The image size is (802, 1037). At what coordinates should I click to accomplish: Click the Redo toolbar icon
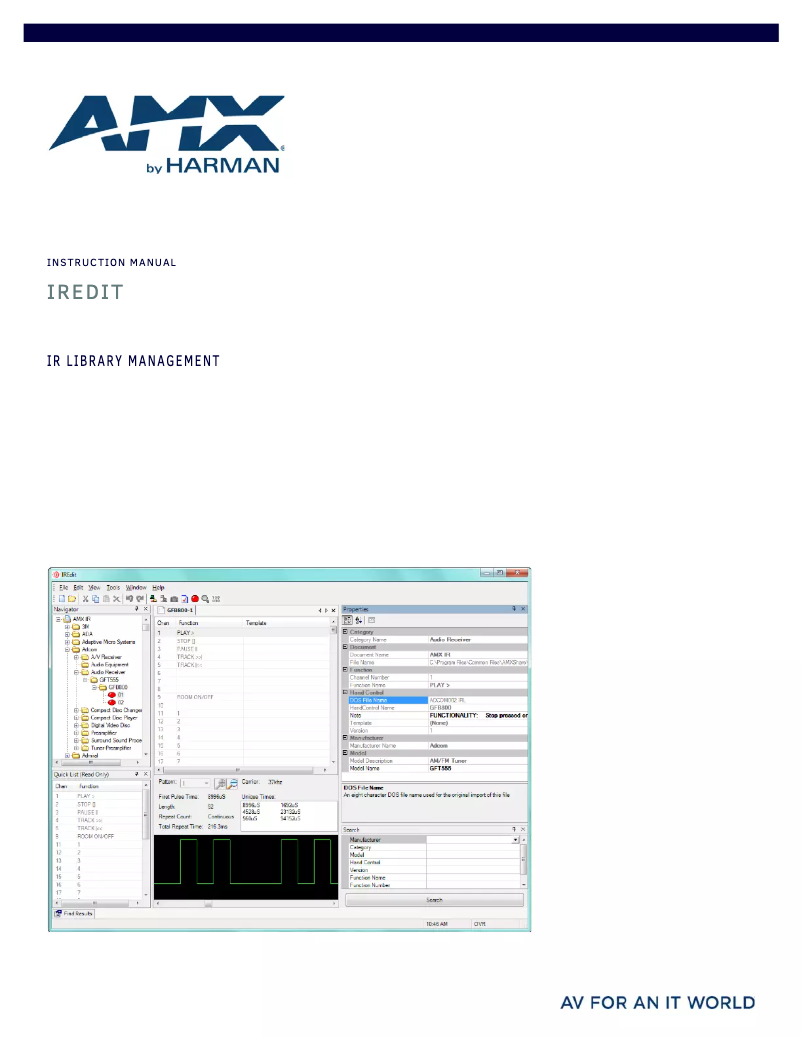[139, 596]
